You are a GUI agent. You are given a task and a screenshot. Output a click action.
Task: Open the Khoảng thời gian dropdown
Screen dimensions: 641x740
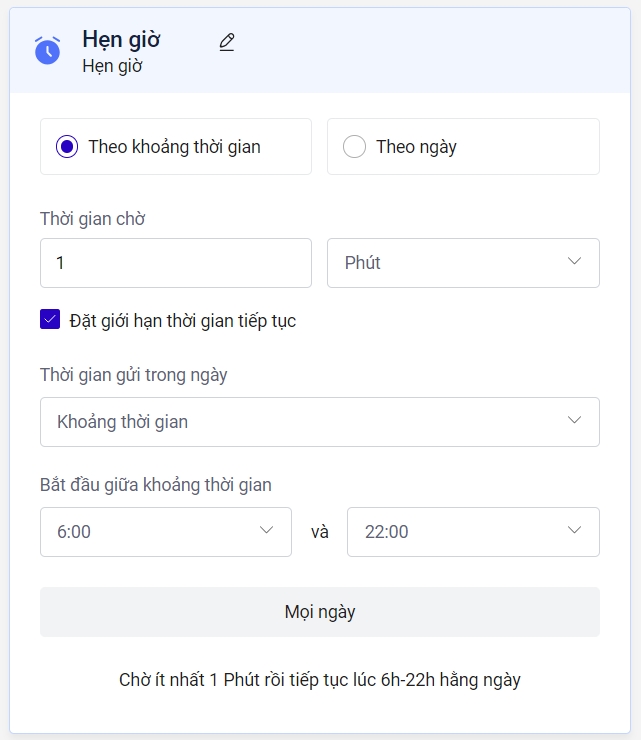[320, 422]
